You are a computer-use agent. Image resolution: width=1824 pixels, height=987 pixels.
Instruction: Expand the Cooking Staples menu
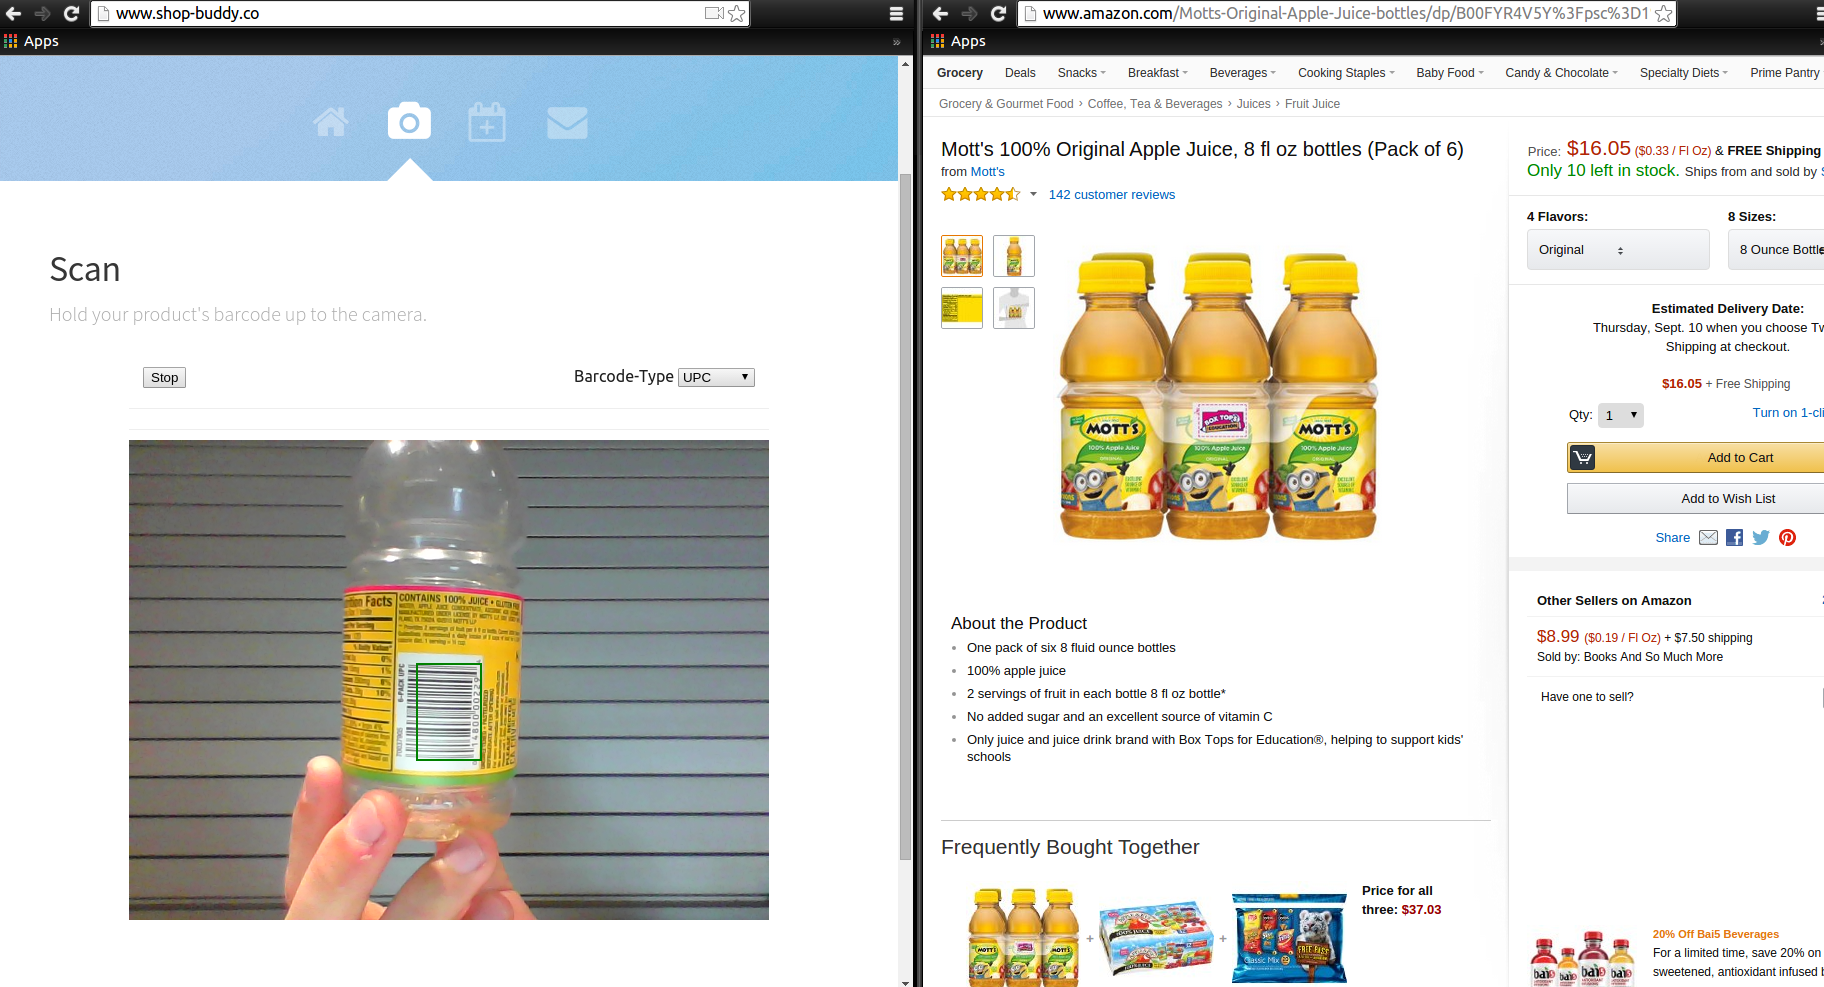pyautogui.click(x=1346, y=73)
